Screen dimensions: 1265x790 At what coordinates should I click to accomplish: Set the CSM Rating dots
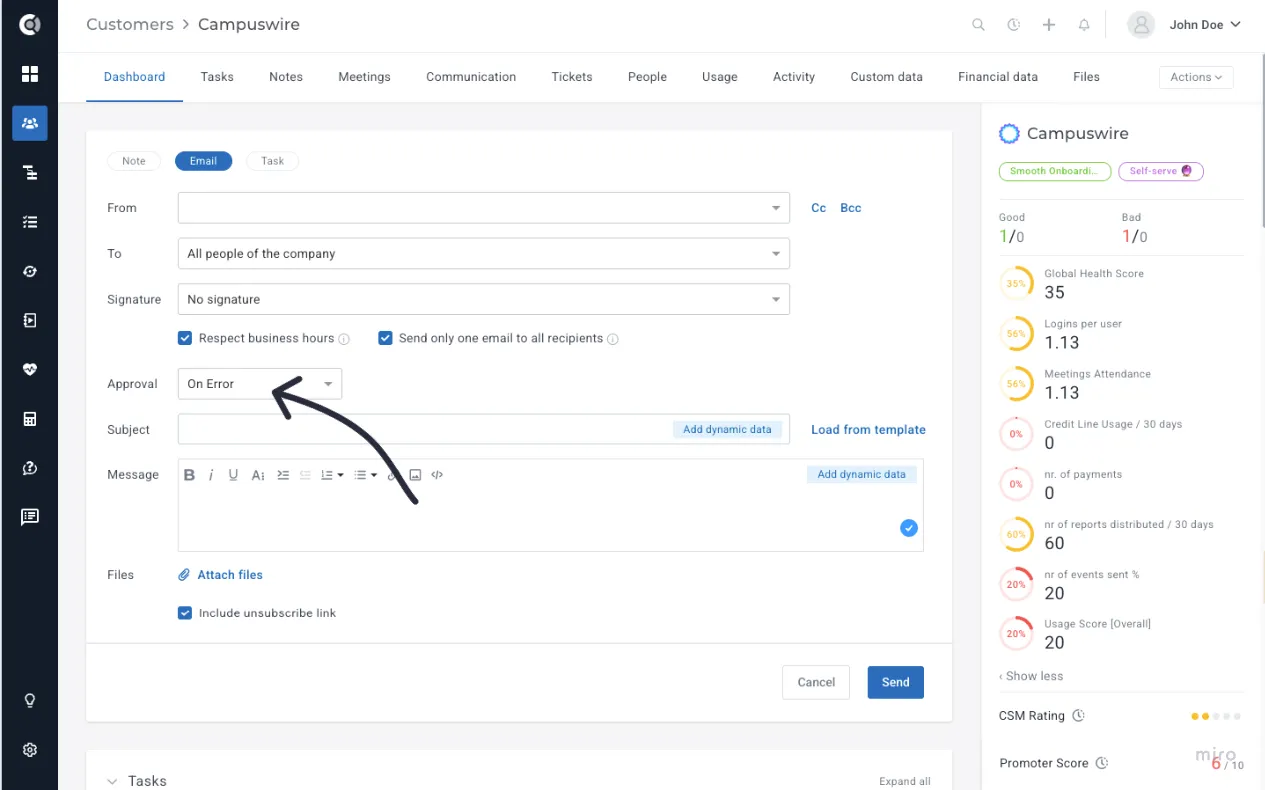pyautogui.click(x=1216, y=716)
